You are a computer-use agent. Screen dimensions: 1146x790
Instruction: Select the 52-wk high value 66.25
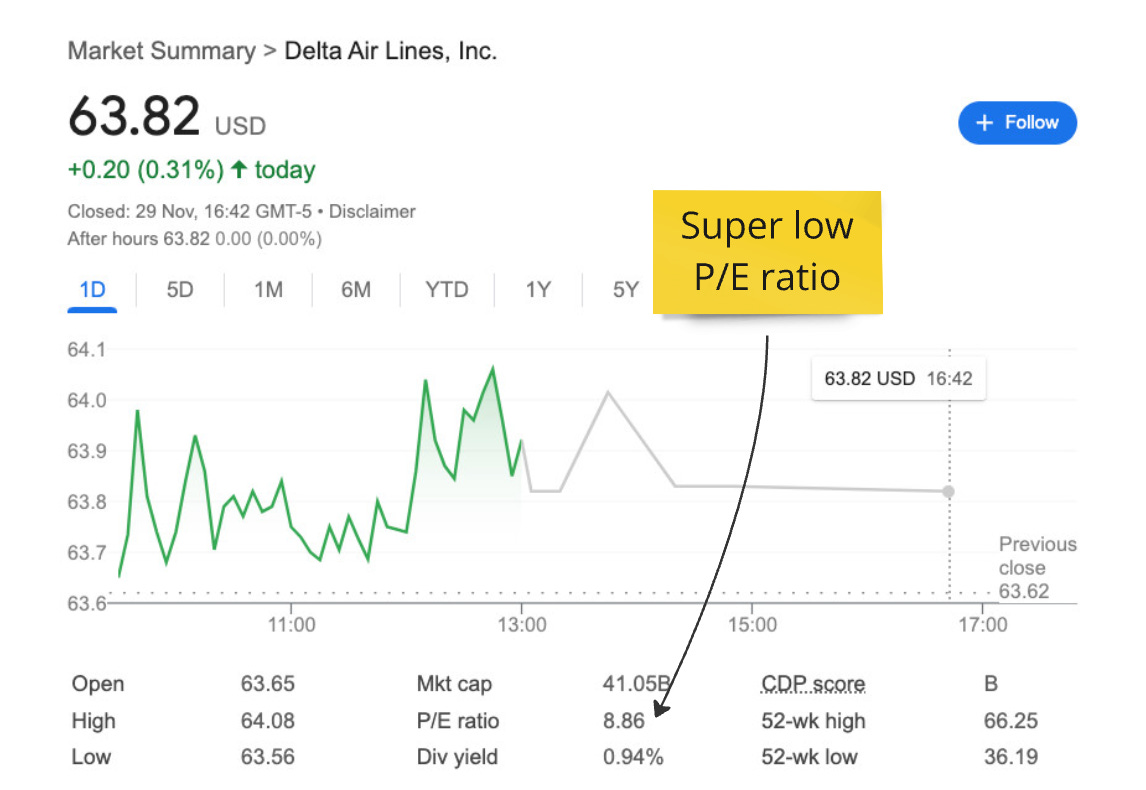1010,720
